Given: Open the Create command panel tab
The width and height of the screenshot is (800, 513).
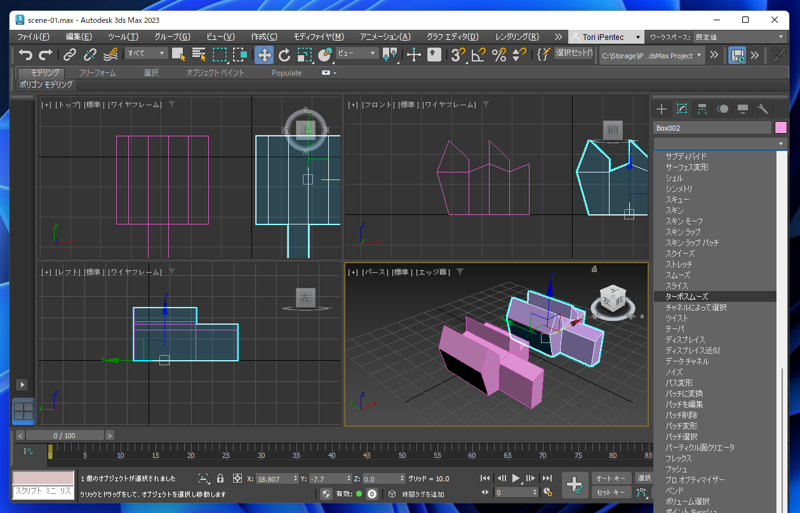Looking at the screenshot, I should [x=661, y=109].
